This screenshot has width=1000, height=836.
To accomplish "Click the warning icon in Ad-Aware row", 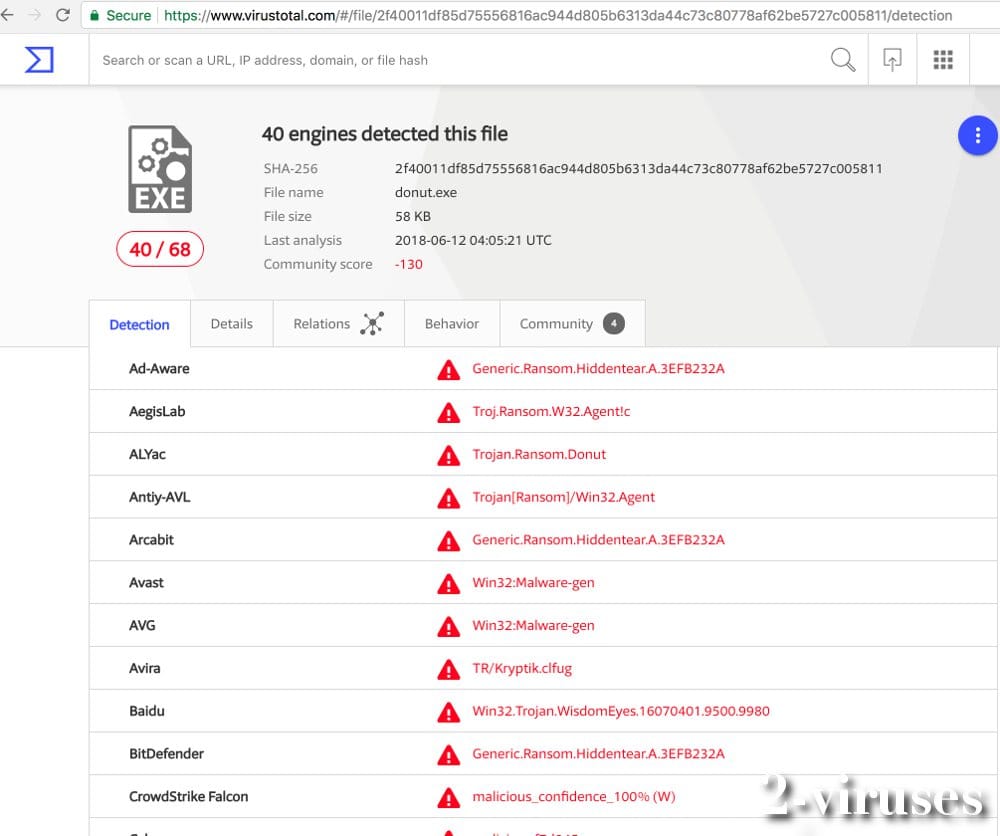I will click(448, 370).
